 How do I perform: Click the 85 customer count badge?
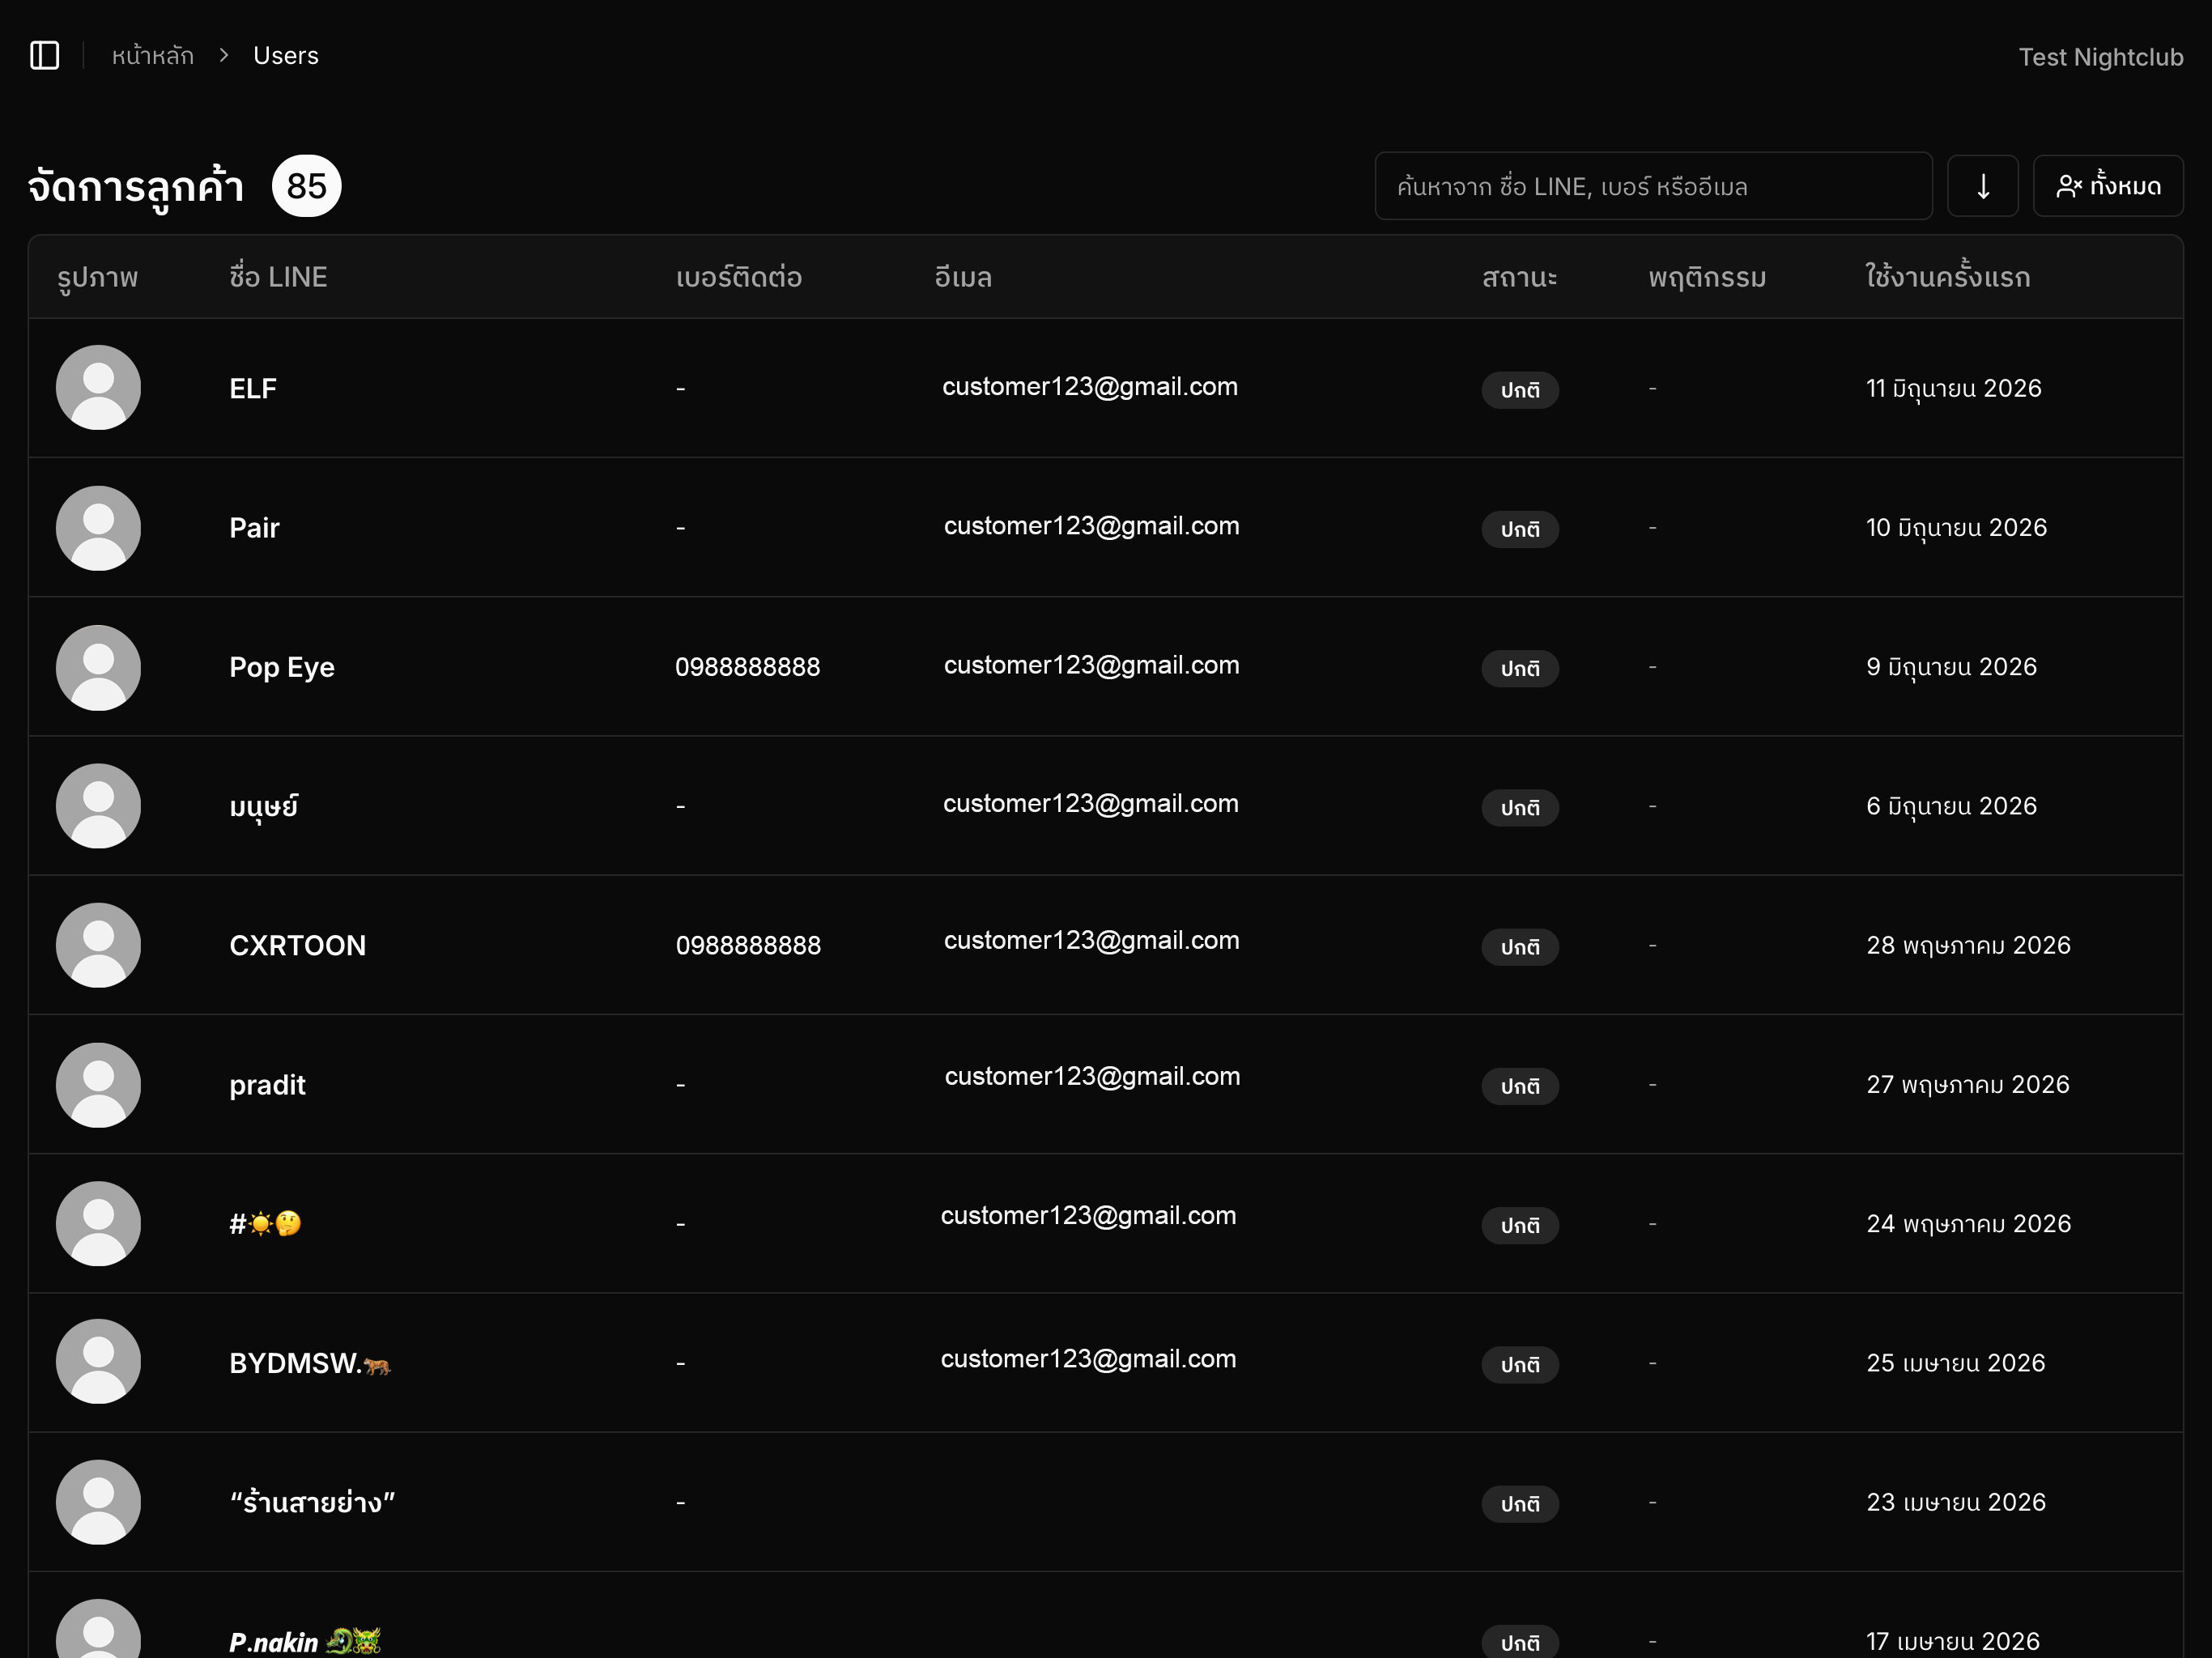pyautogui.click(x=307, y=186)
